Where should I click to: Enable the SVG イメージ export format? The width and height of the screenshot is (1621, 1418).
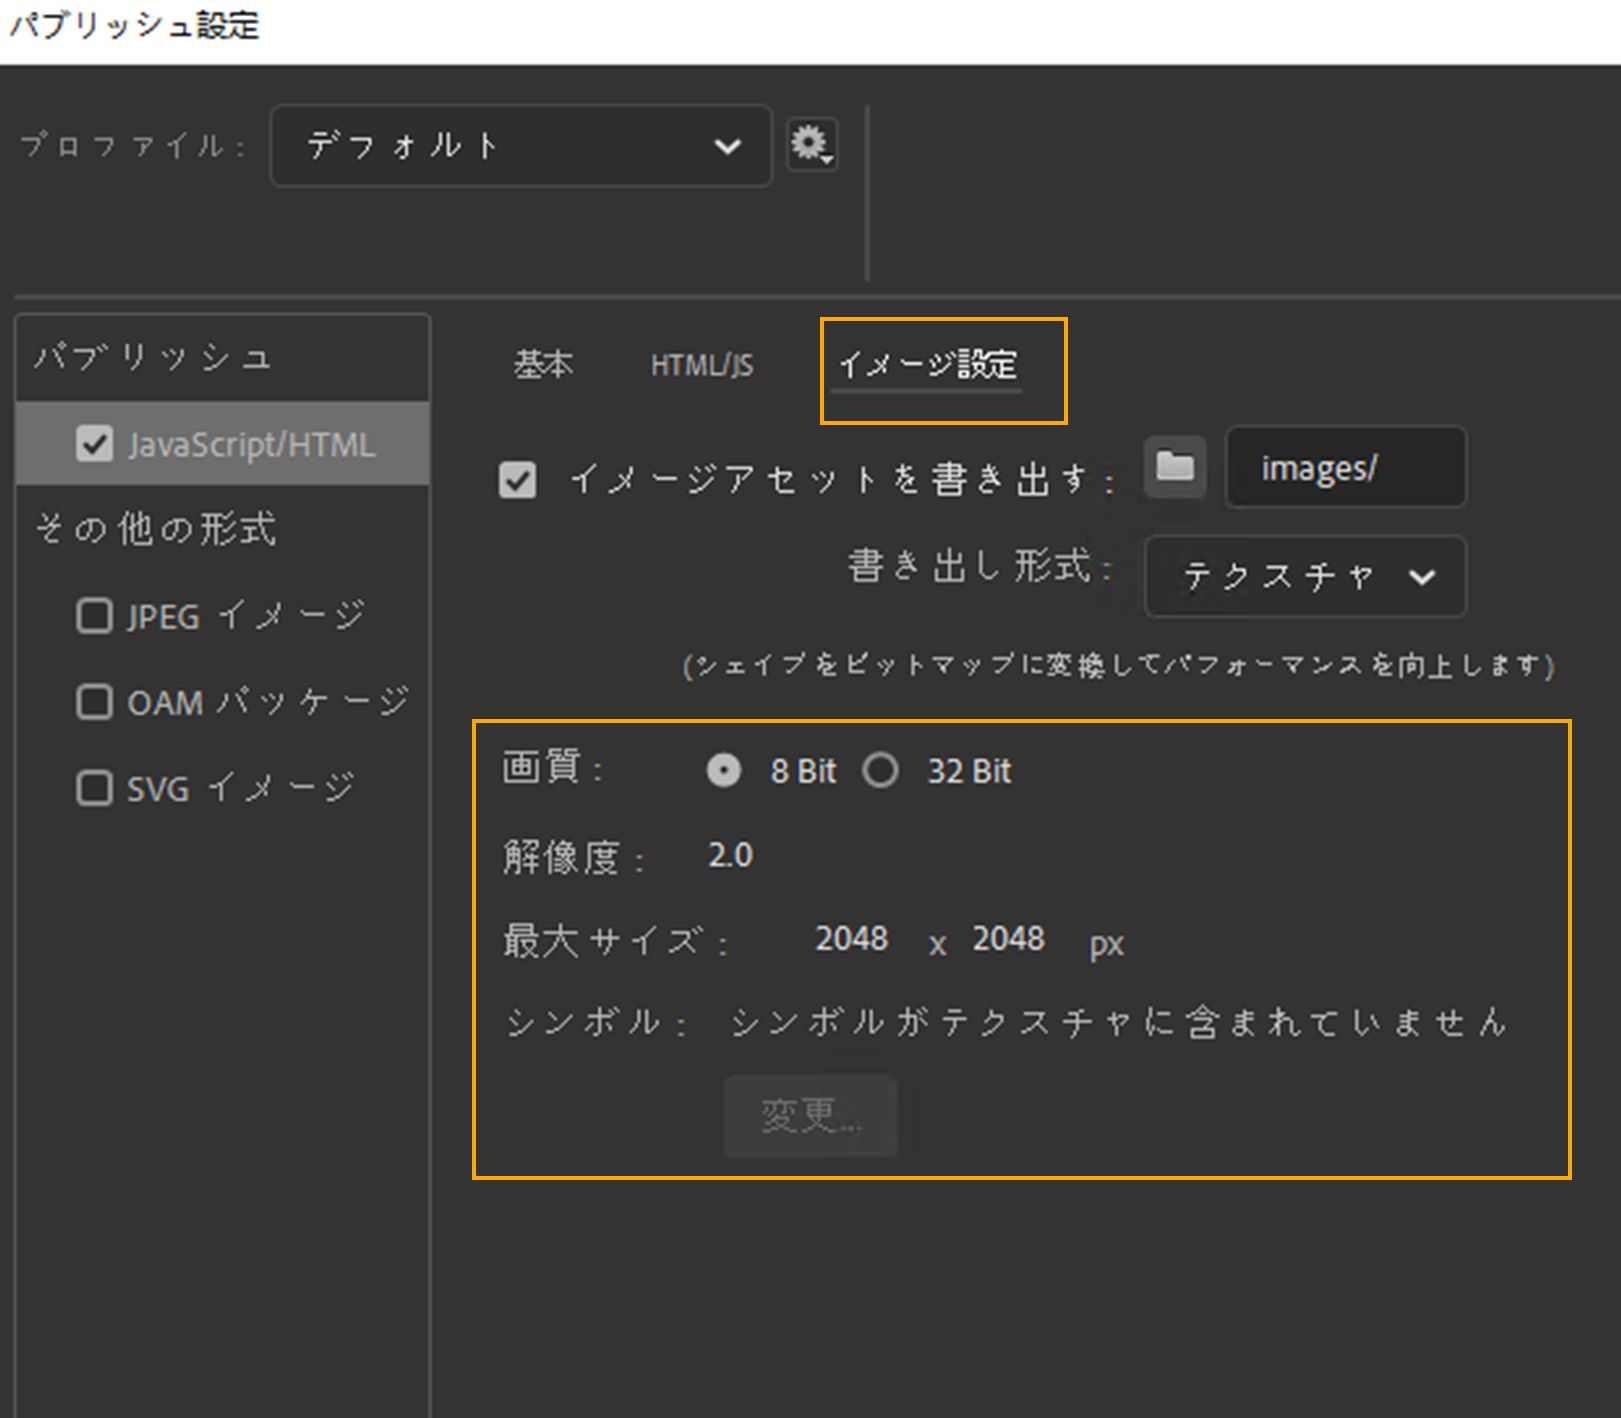[93, 788]
